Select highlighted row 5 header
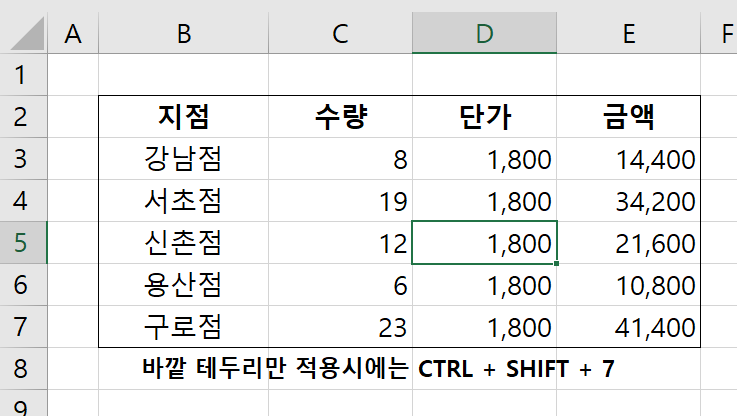The image size is (737, 416). (24, 243)
